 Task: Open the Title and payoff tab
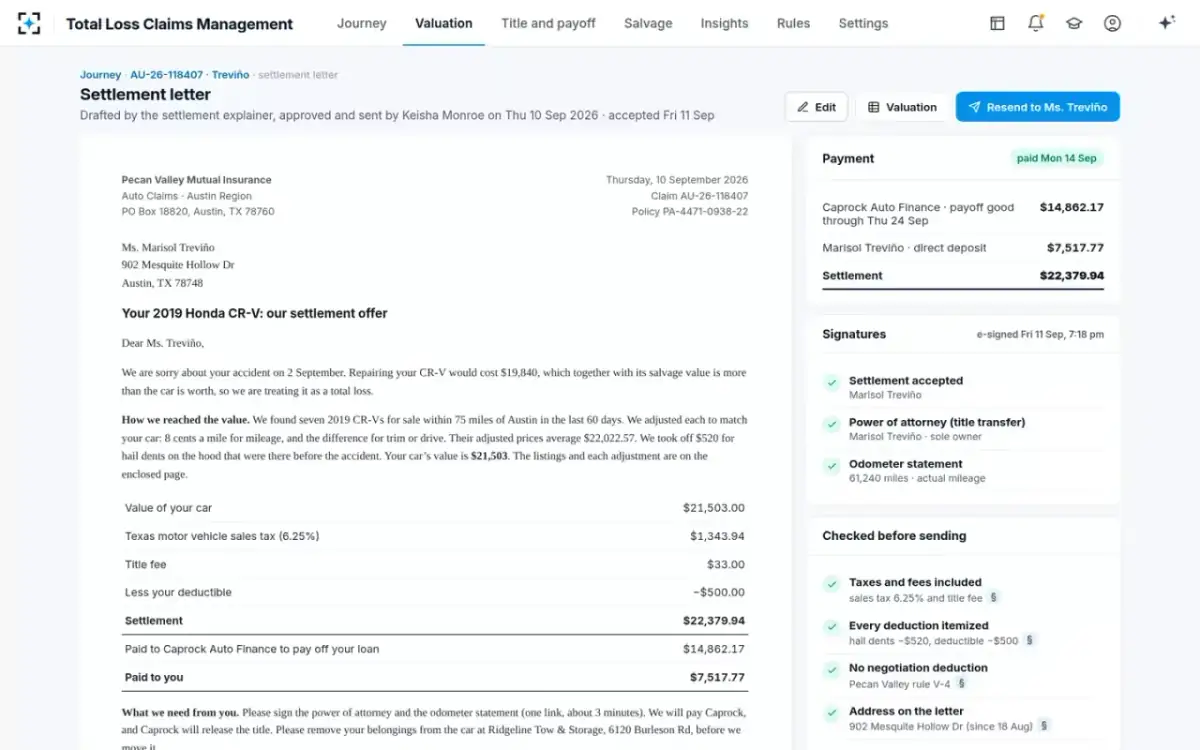tap(548, 23)
